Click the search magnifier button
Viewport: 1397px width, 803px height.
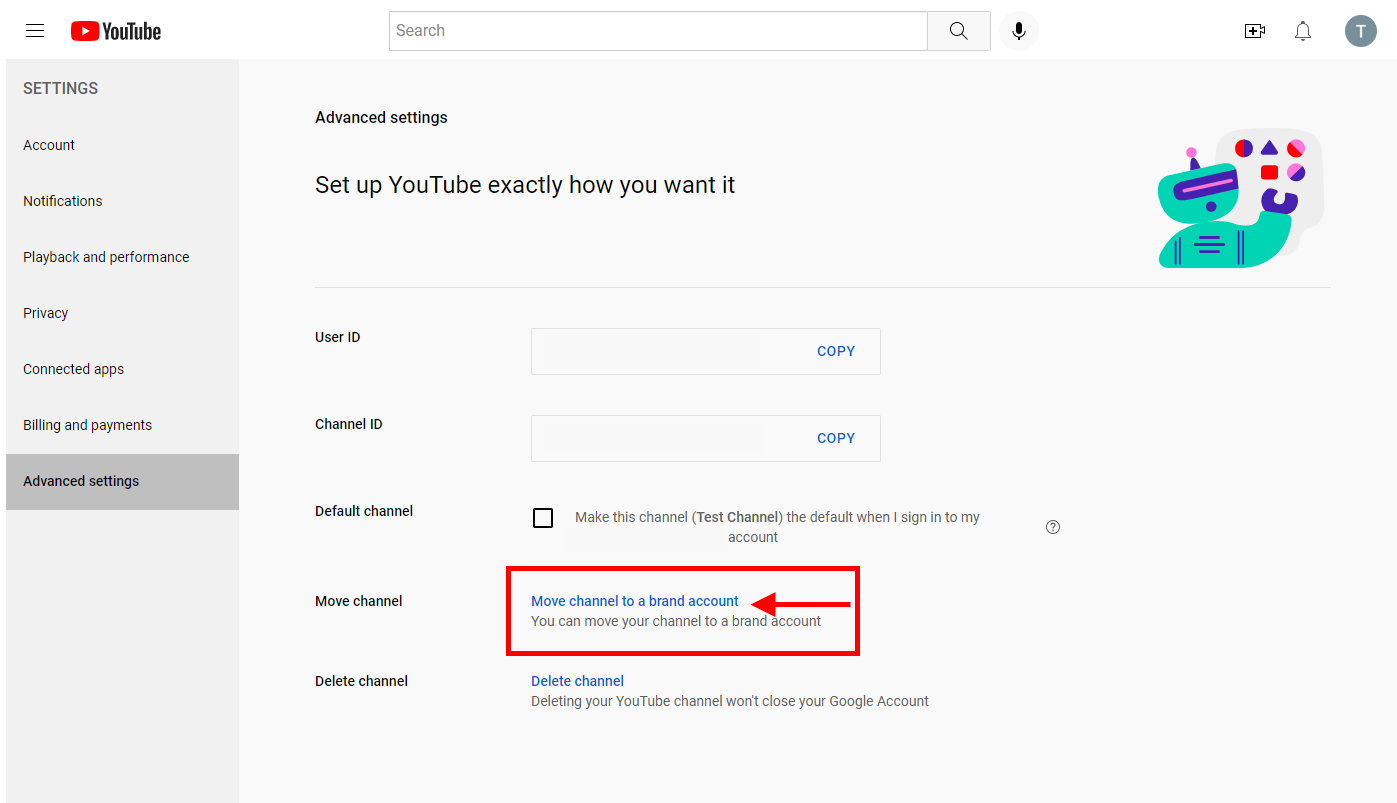point(959,31)
